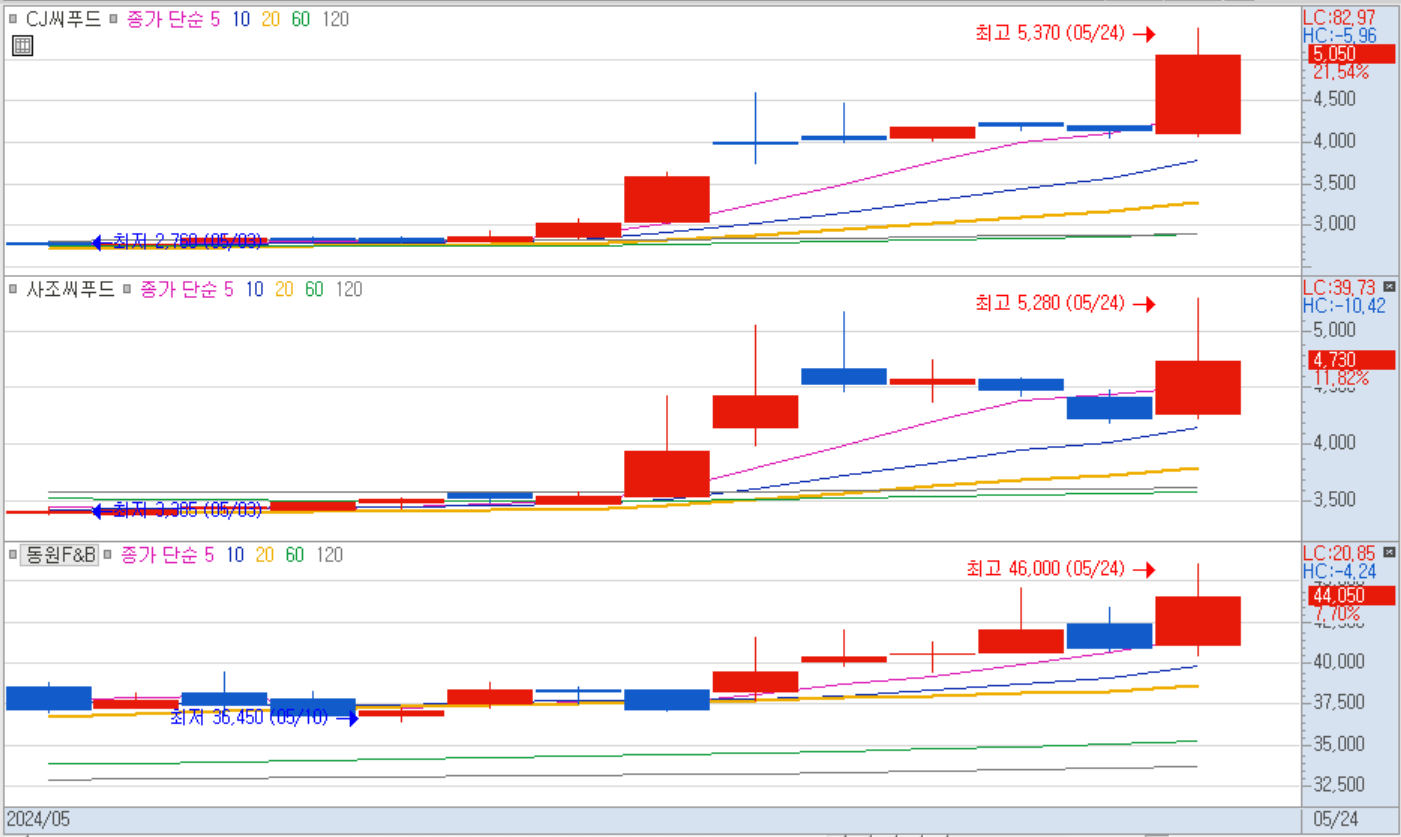Select 종가 단순 5 in CJ씨푸드 chart
1401x837 pixels.
click(173, 19)
